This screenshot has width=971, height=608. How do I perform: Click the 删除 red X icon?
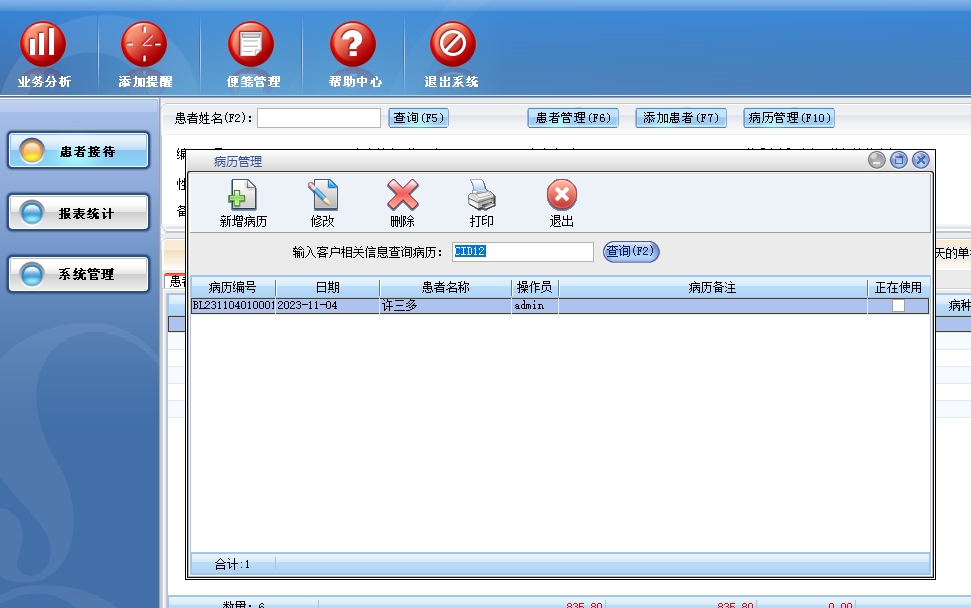pyautogui.click(x=402, y=195)
